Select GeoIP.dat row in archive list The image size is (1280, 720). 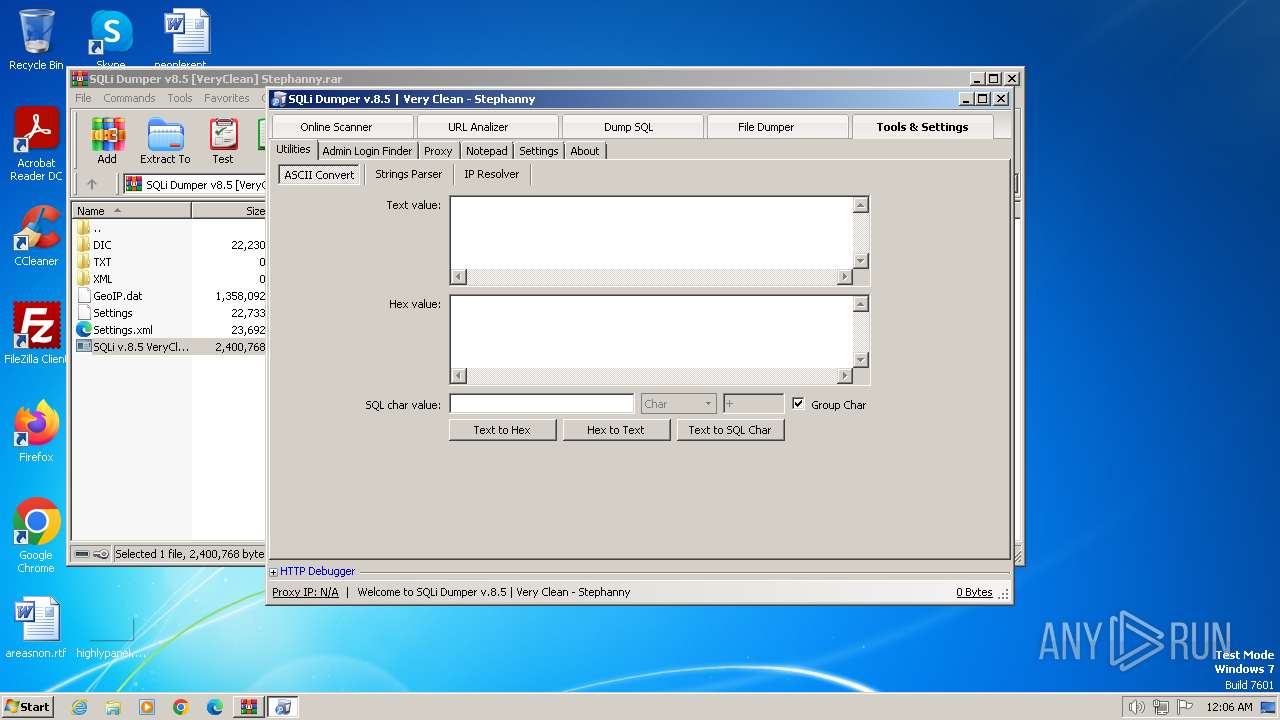[x=170, y=296]
